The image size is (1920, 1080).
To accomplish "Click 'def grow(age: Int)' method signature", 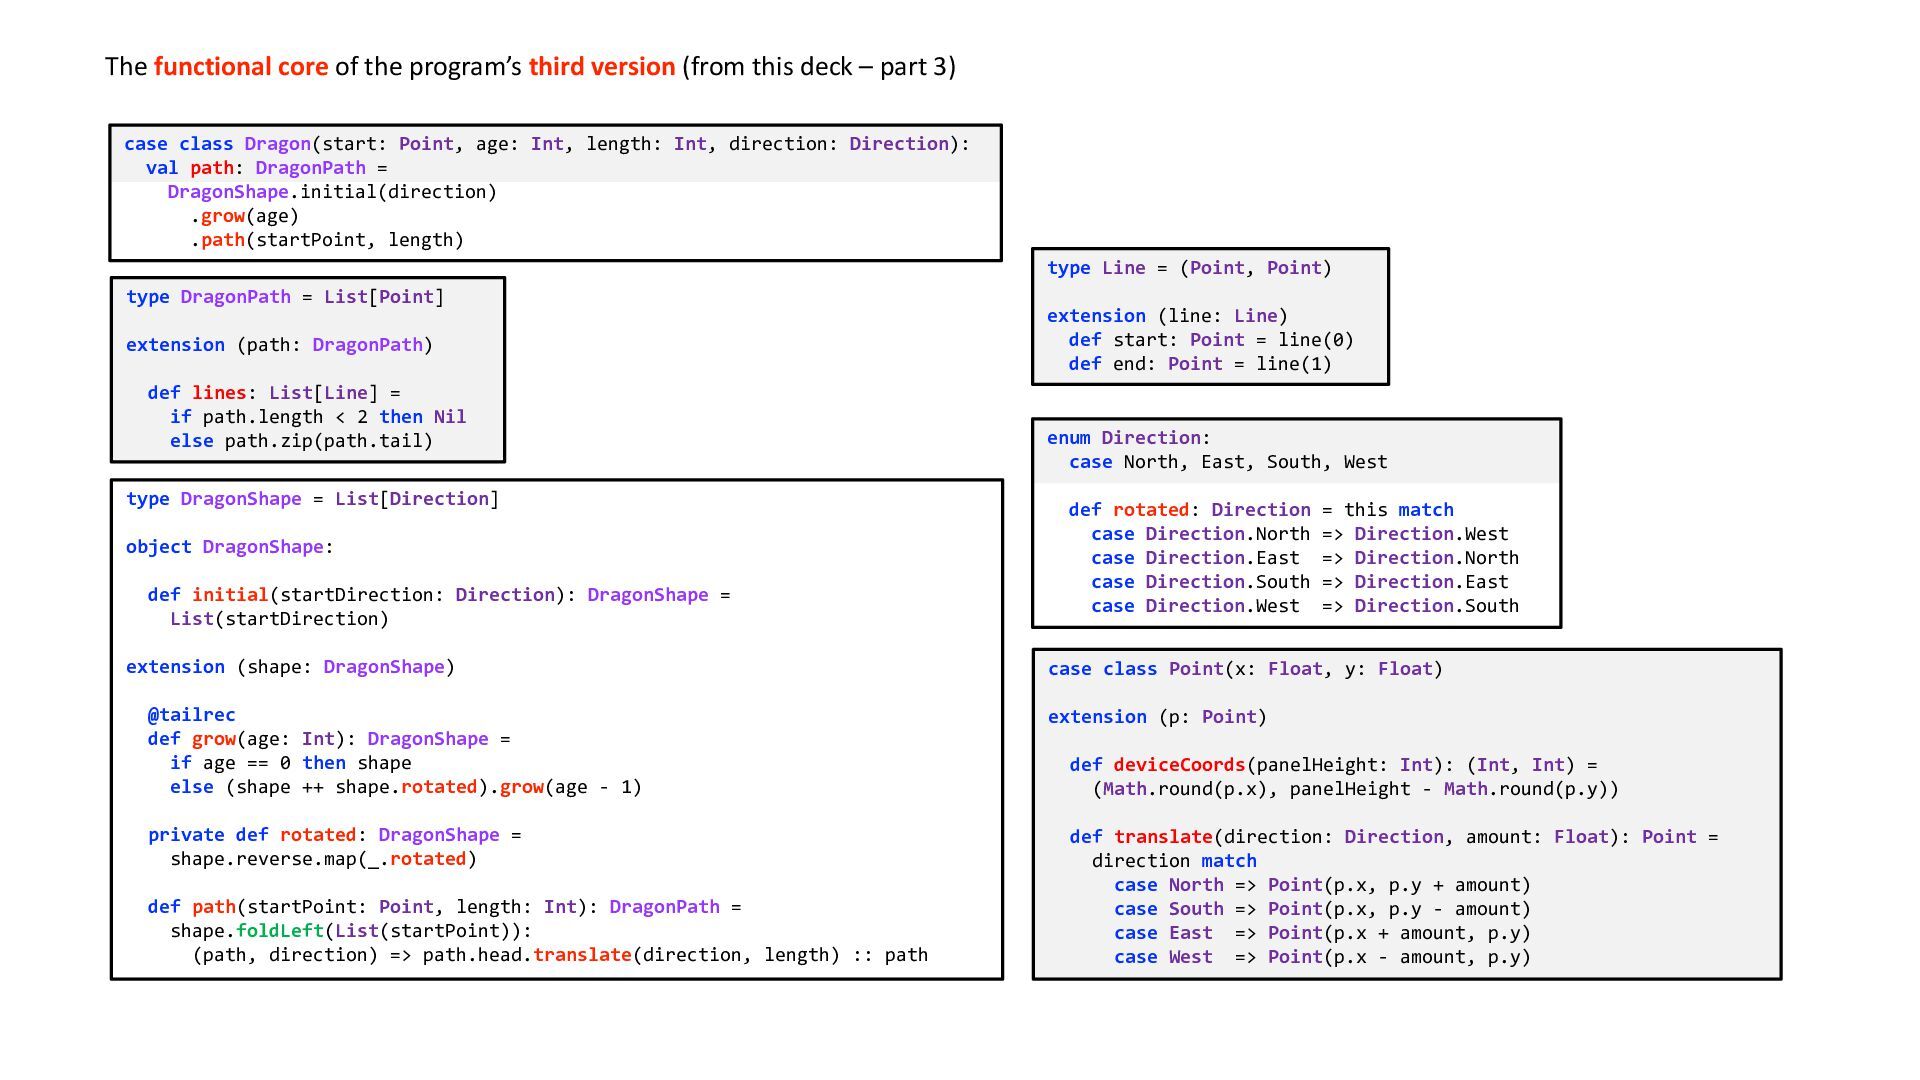I will point(328,739).
